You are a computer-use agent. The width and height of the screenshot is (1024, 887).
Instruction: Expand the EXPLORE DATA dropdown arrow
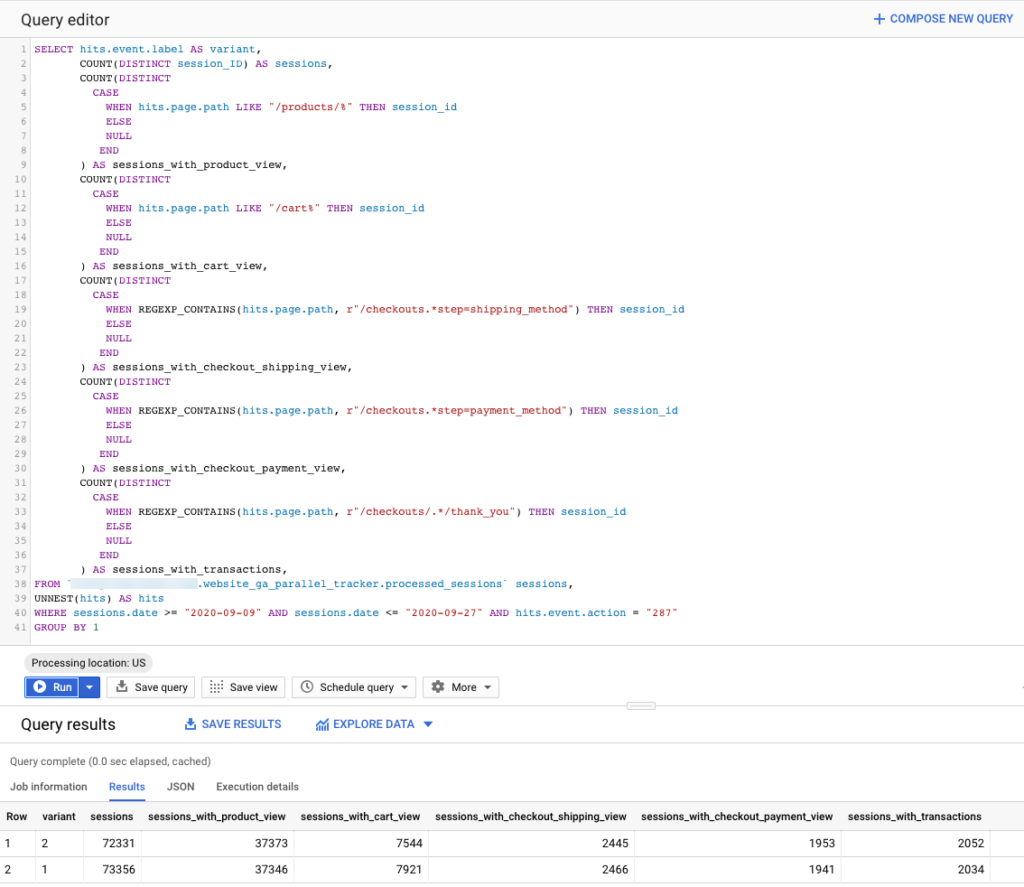tap(430, 724)
